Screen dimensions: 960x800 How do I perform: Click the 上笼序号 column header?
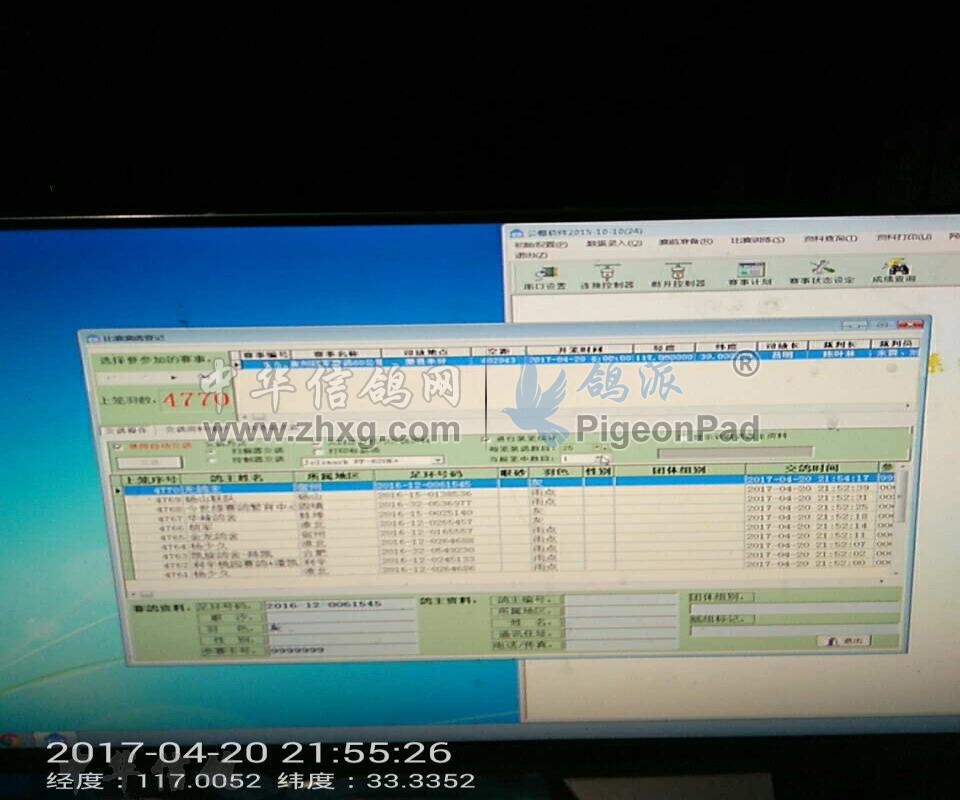151,479
